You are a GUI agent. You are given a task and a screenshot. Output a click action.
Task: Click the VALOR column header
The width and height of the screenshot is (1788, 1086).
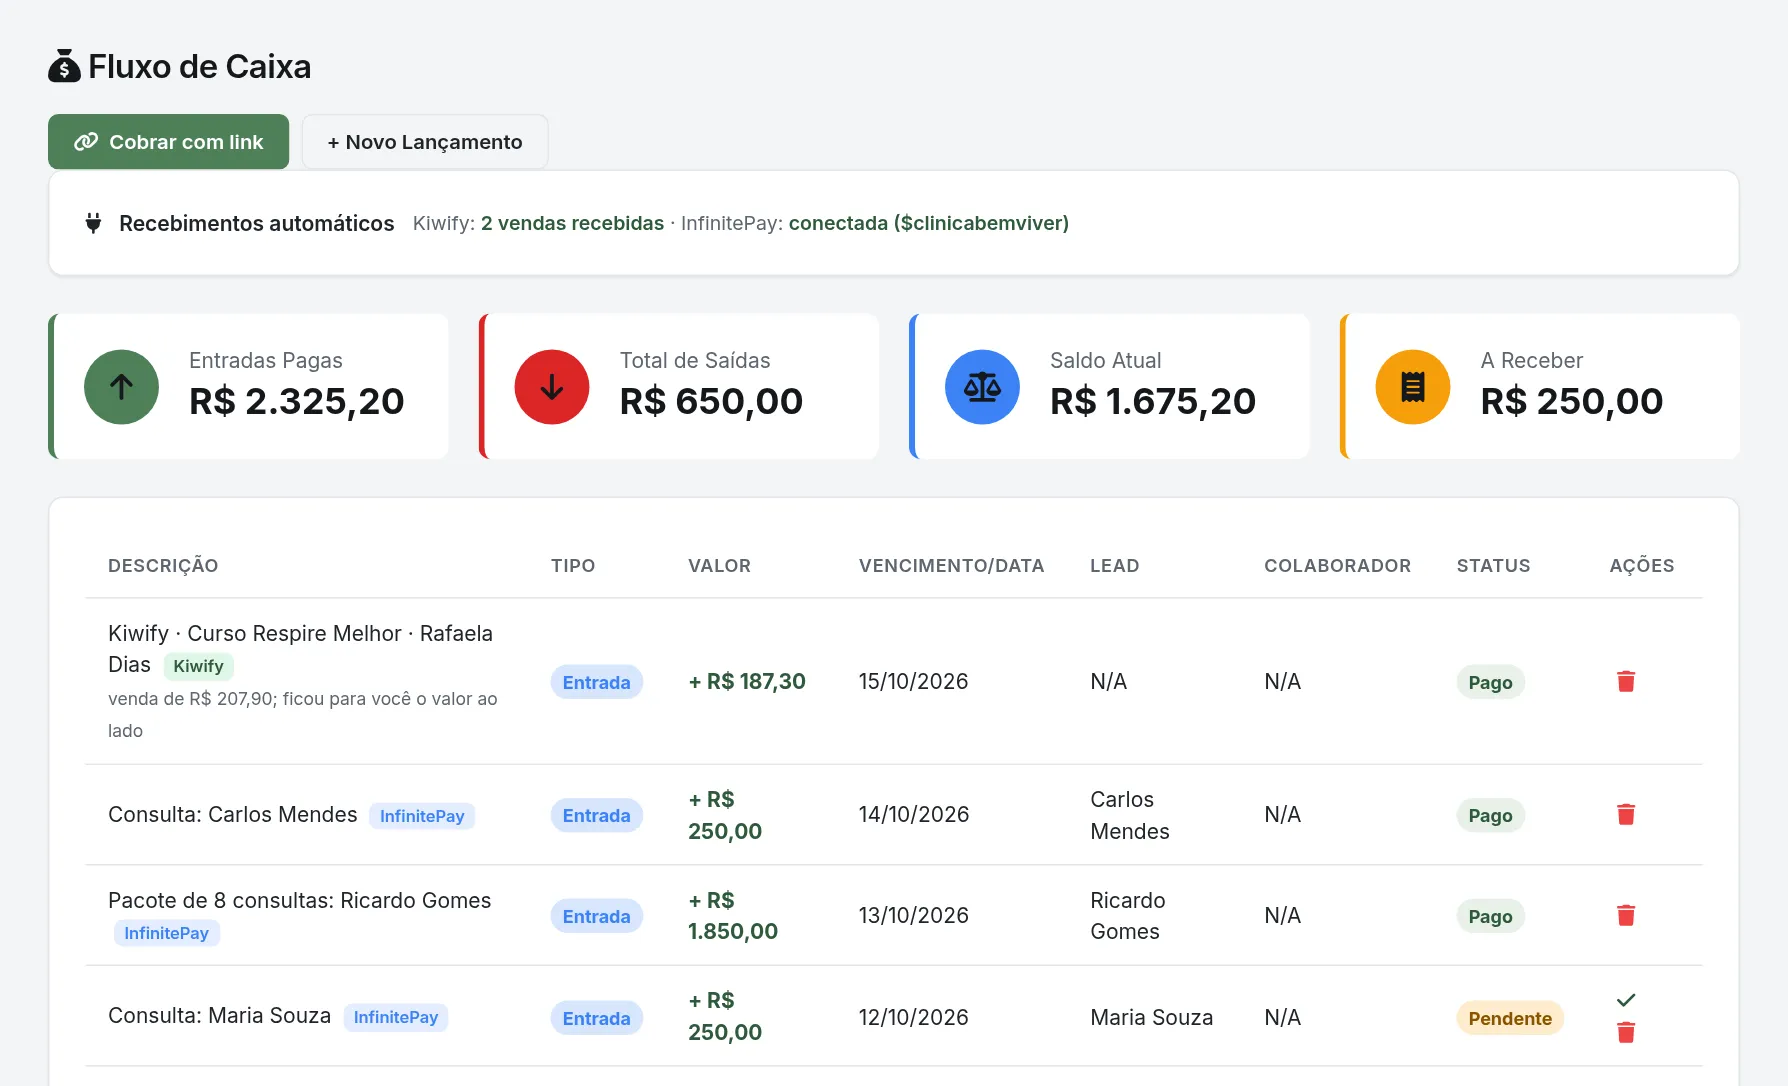point(719,566)
